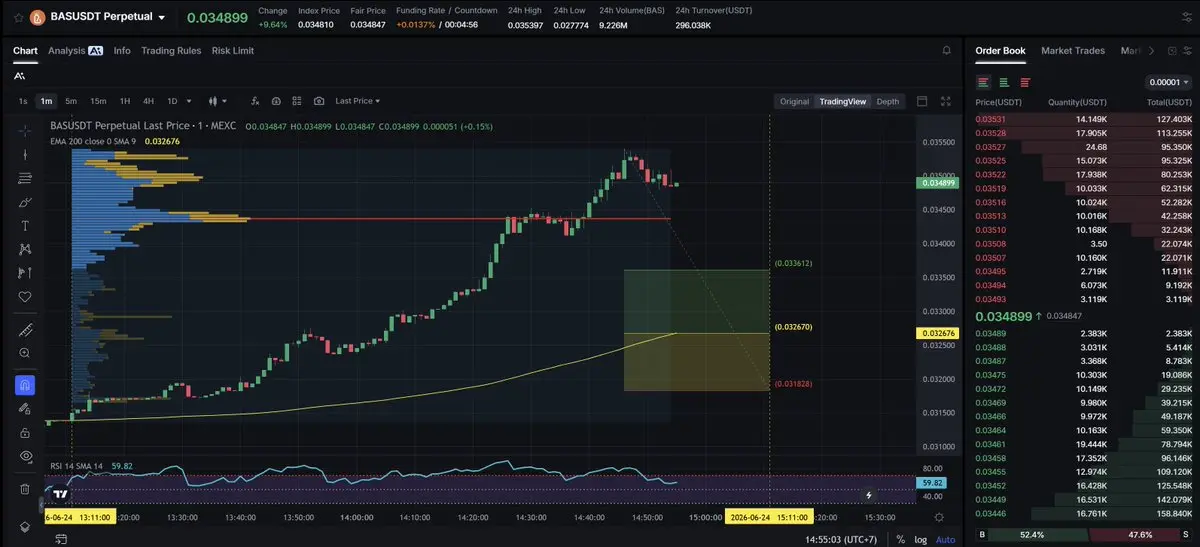Select the zoom in tool
The height and width of the screenshot is (547, 1200).
pyautogui.click(x=25, y=353)
